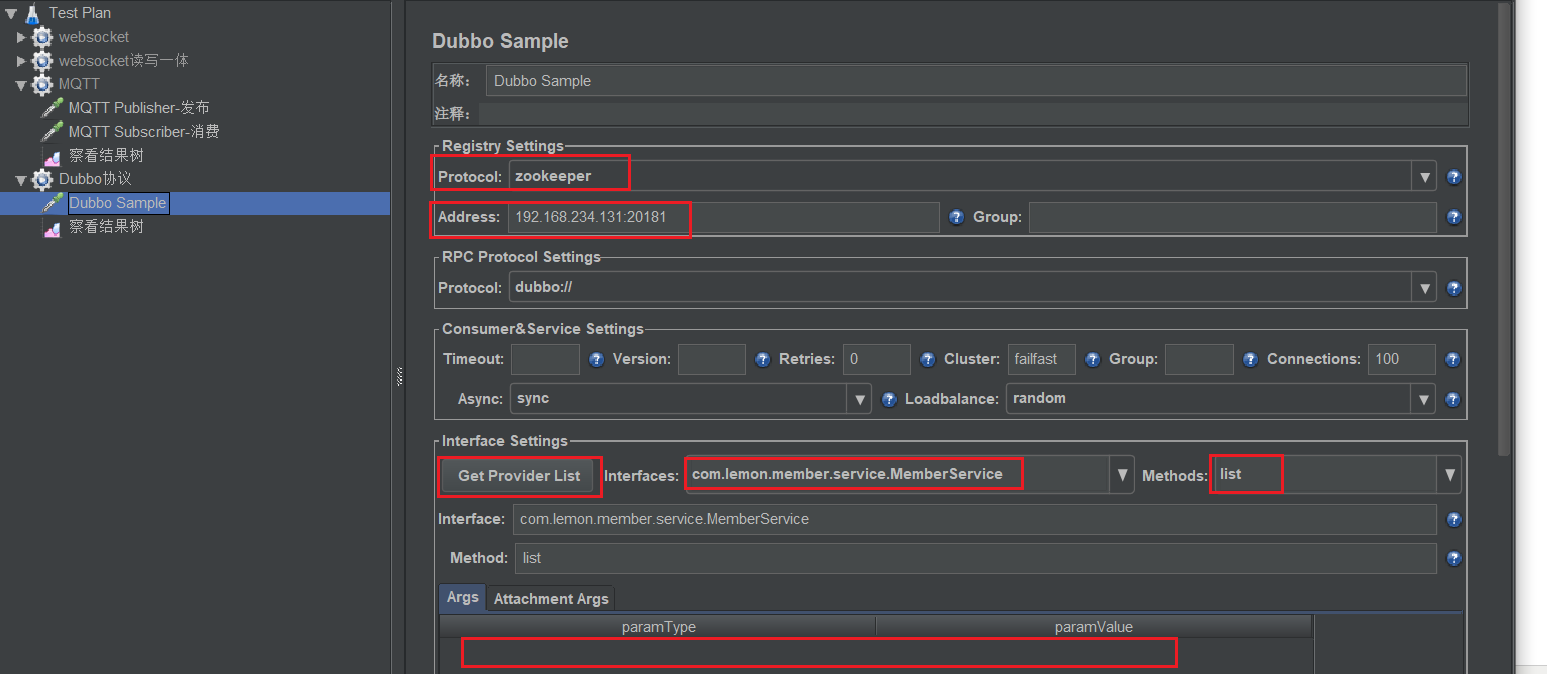Click the Dubbo Sample sampler icon
Screen dimensions: 1547x674
(51, 203)
